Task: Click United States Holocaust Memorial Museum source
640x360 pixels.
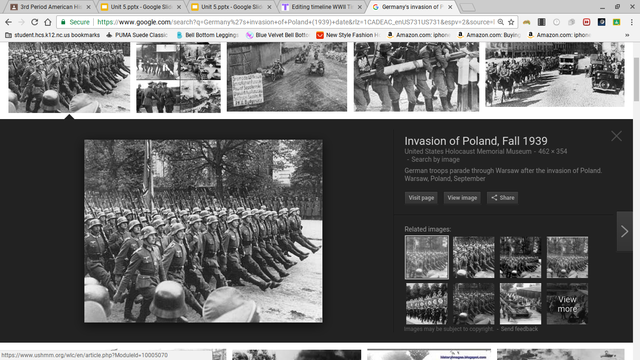Action: [x=468, y=151]
